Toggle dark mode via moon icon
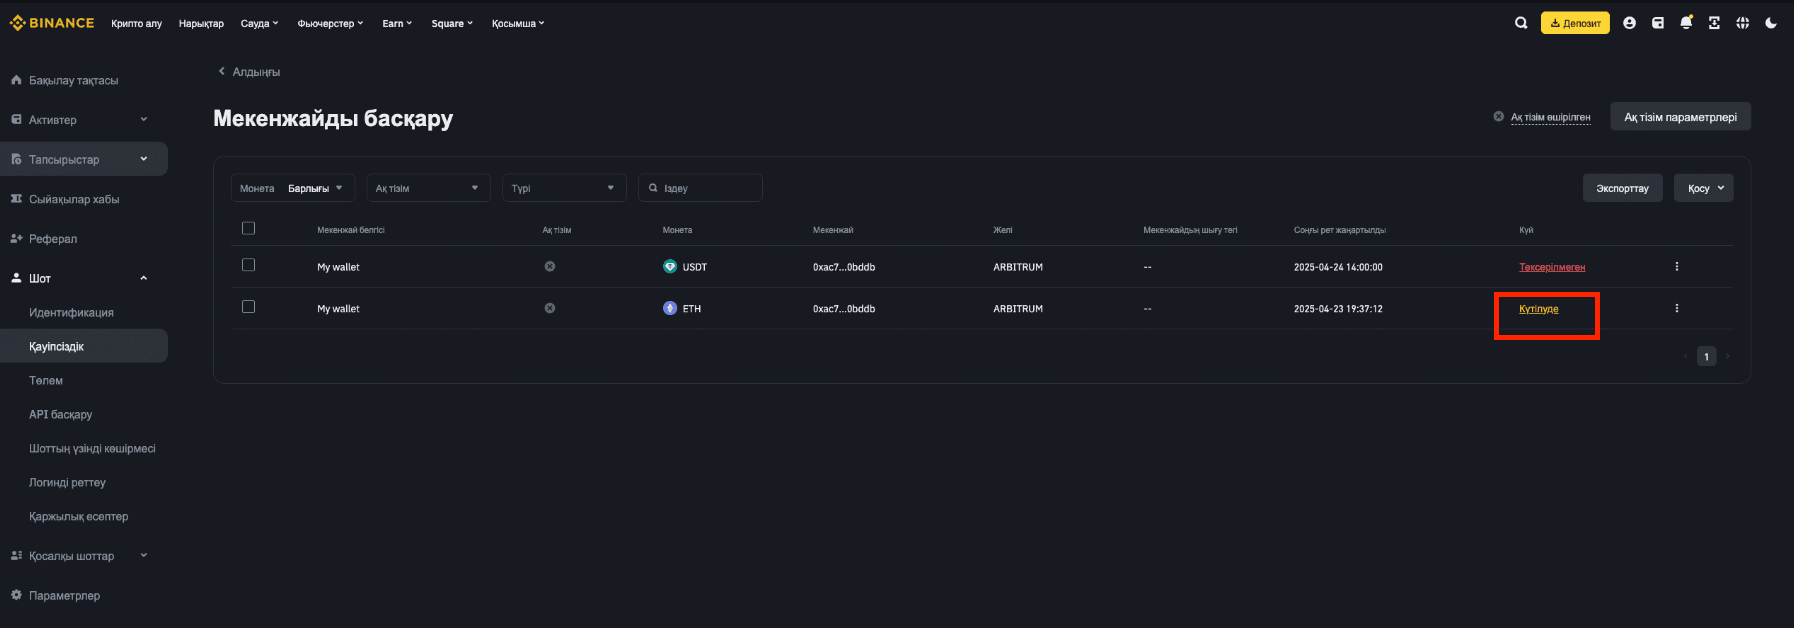The width and height of the screenshot is (1794, 628). point(1770,23)
